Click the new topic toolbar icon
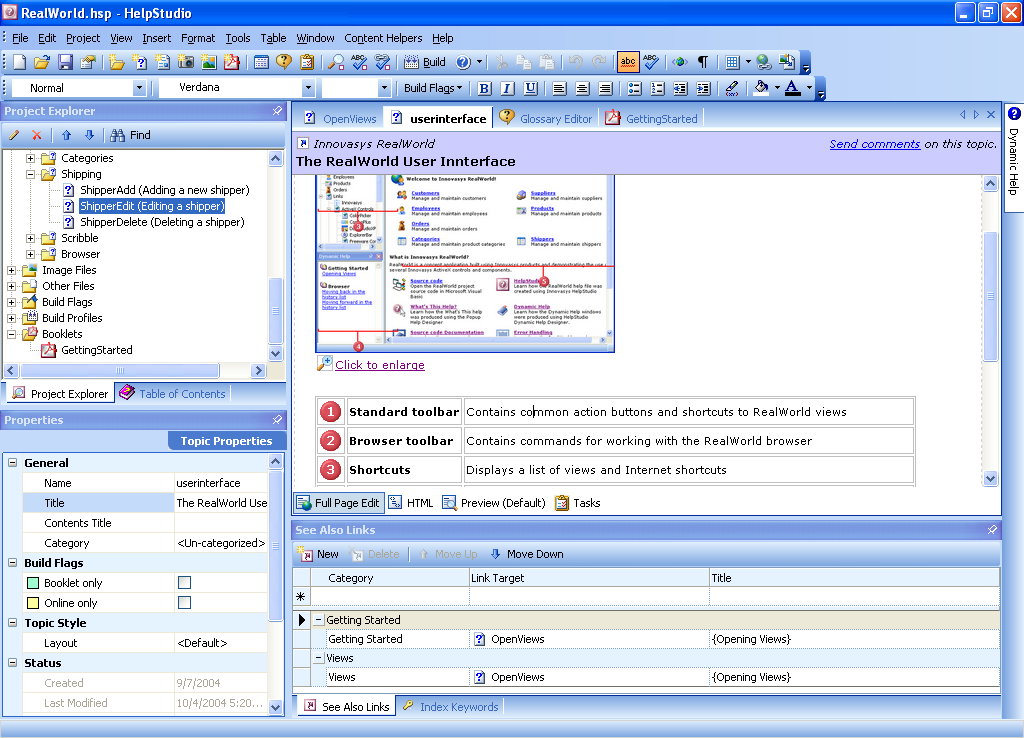 140,62
